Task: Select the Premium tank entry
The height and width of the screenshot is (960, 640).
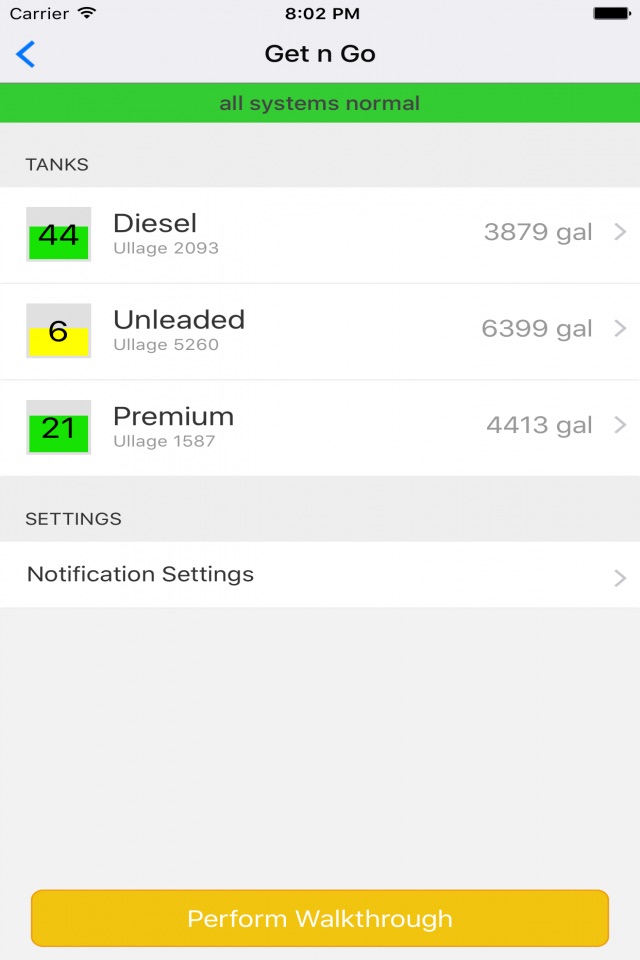Action: click(x=173, y=416)
